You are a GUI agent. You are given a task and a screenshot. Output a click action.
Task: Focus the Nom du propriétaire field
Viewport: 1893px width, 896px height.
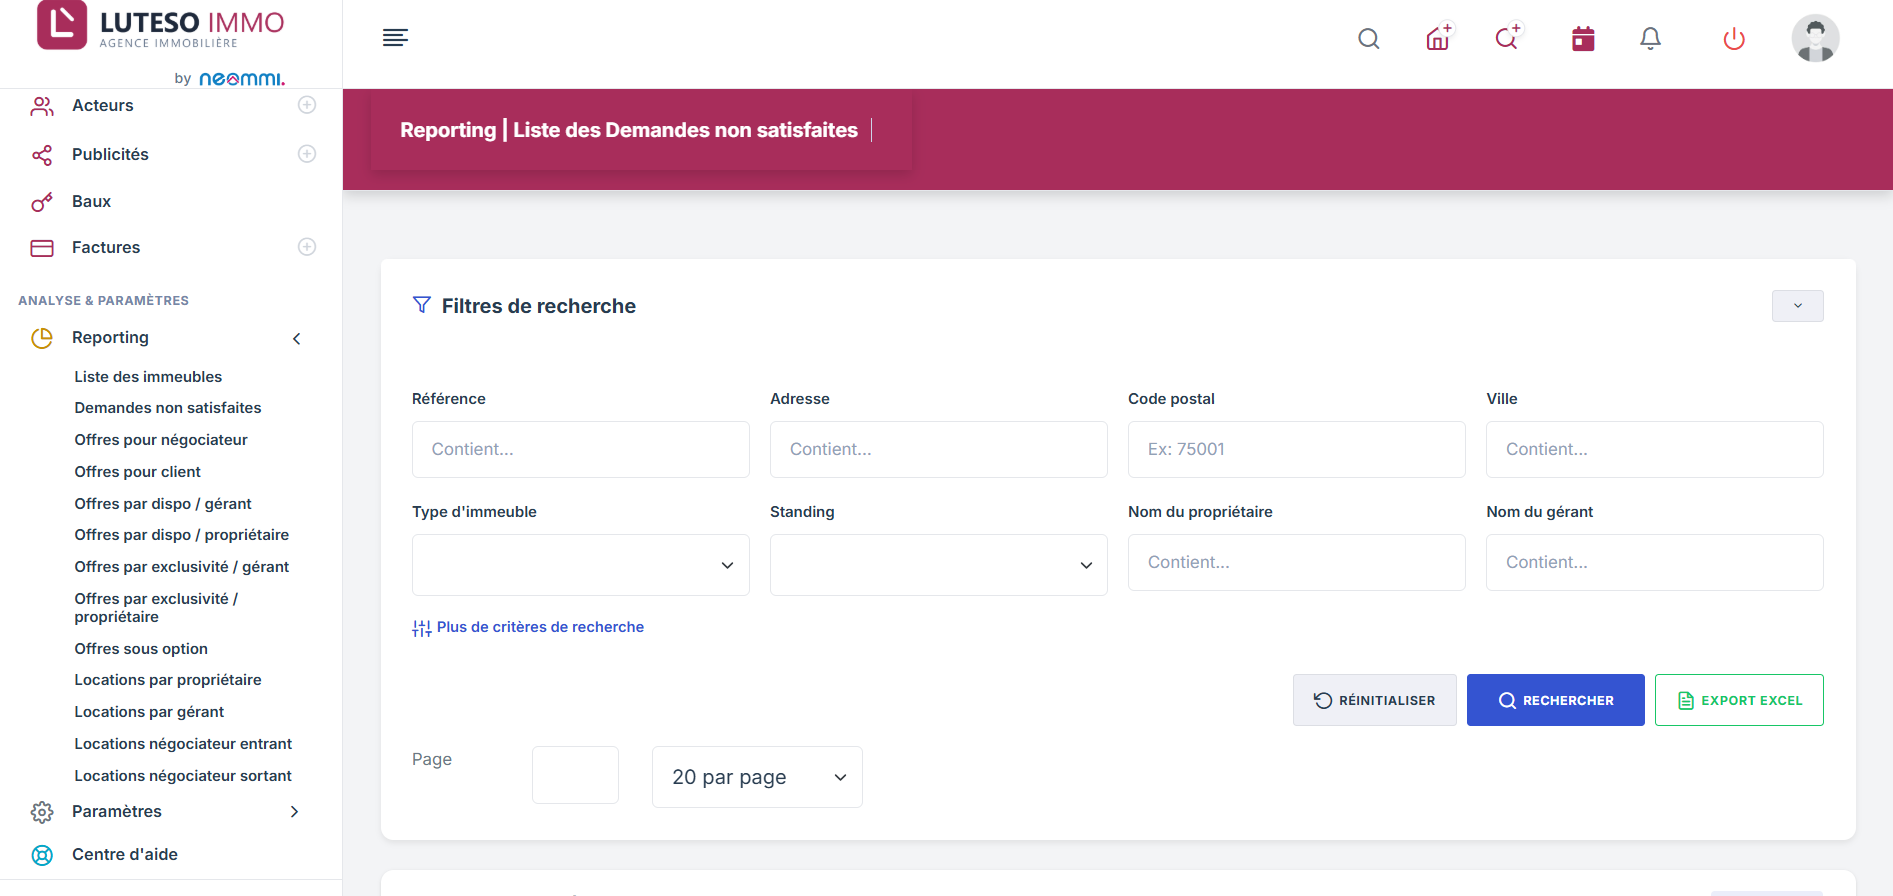coord(1296,562)
